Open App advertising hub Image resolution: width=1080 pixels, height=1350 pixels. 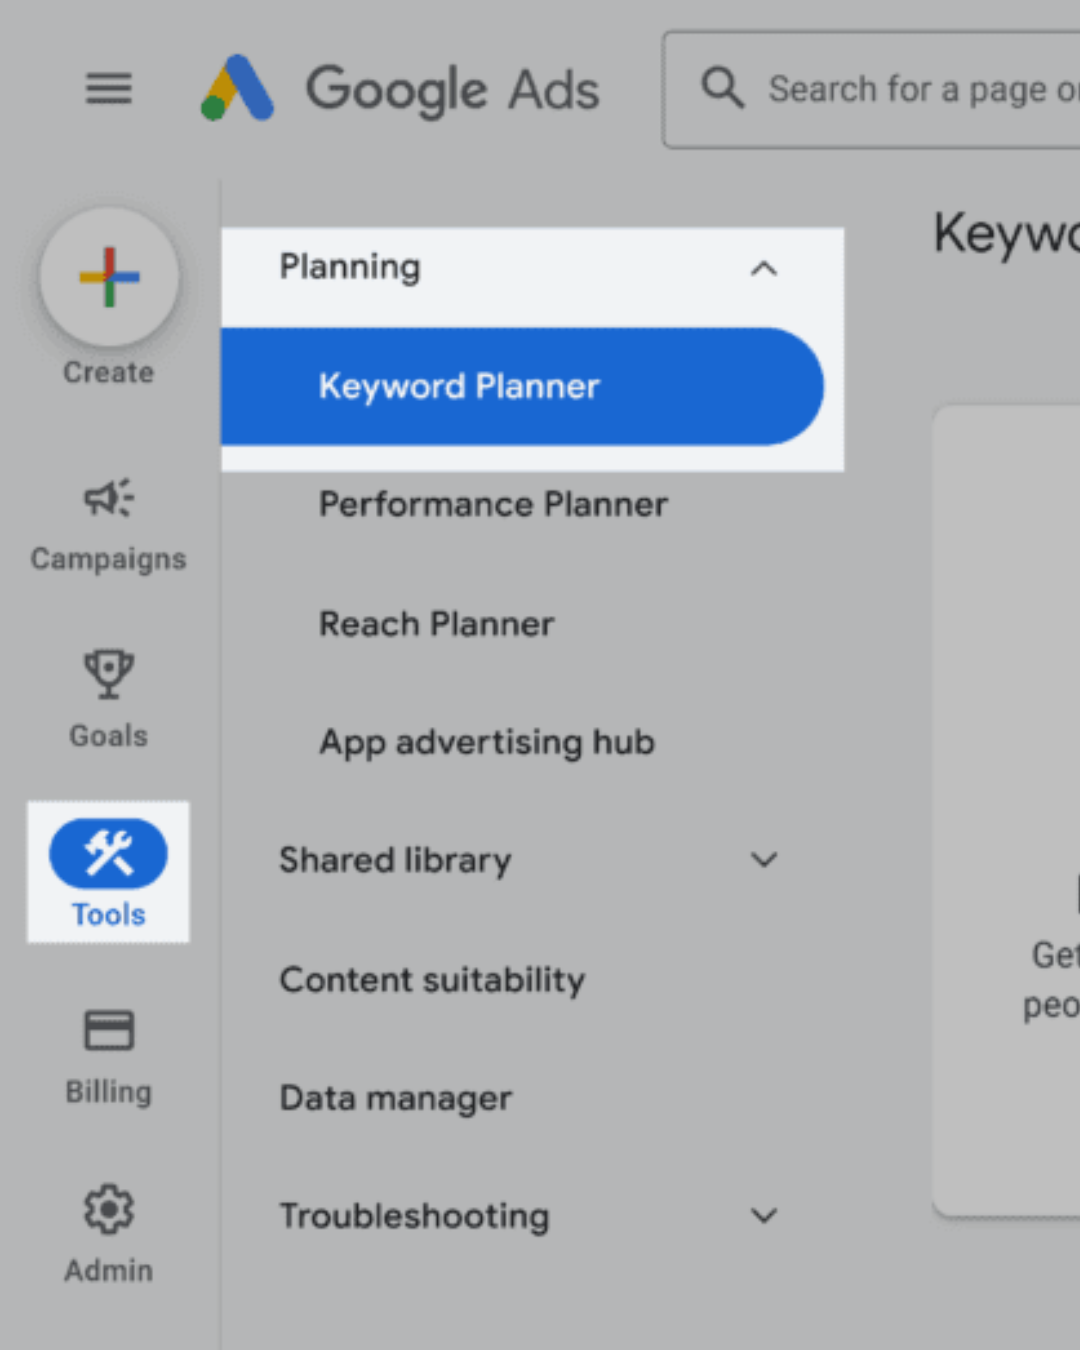[x=487, y=743]
